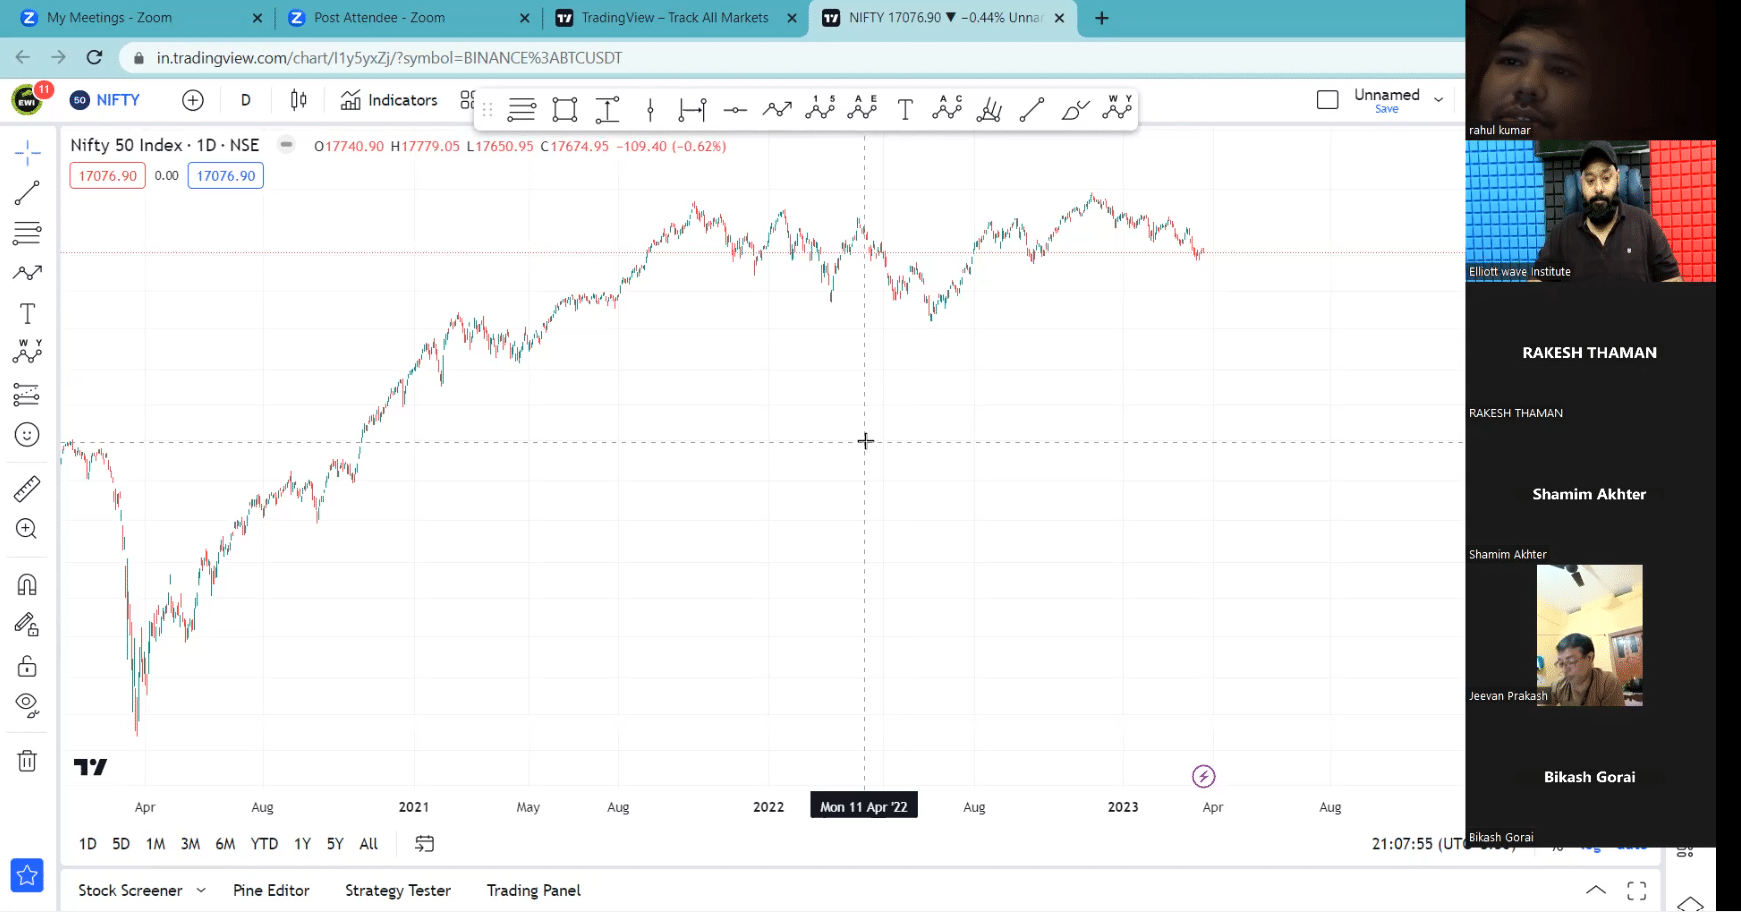The height and width of the screenshot is (912, 1741).
Task: Select Fib retracement lines in favorites toolbar
Action: [522, 109]
